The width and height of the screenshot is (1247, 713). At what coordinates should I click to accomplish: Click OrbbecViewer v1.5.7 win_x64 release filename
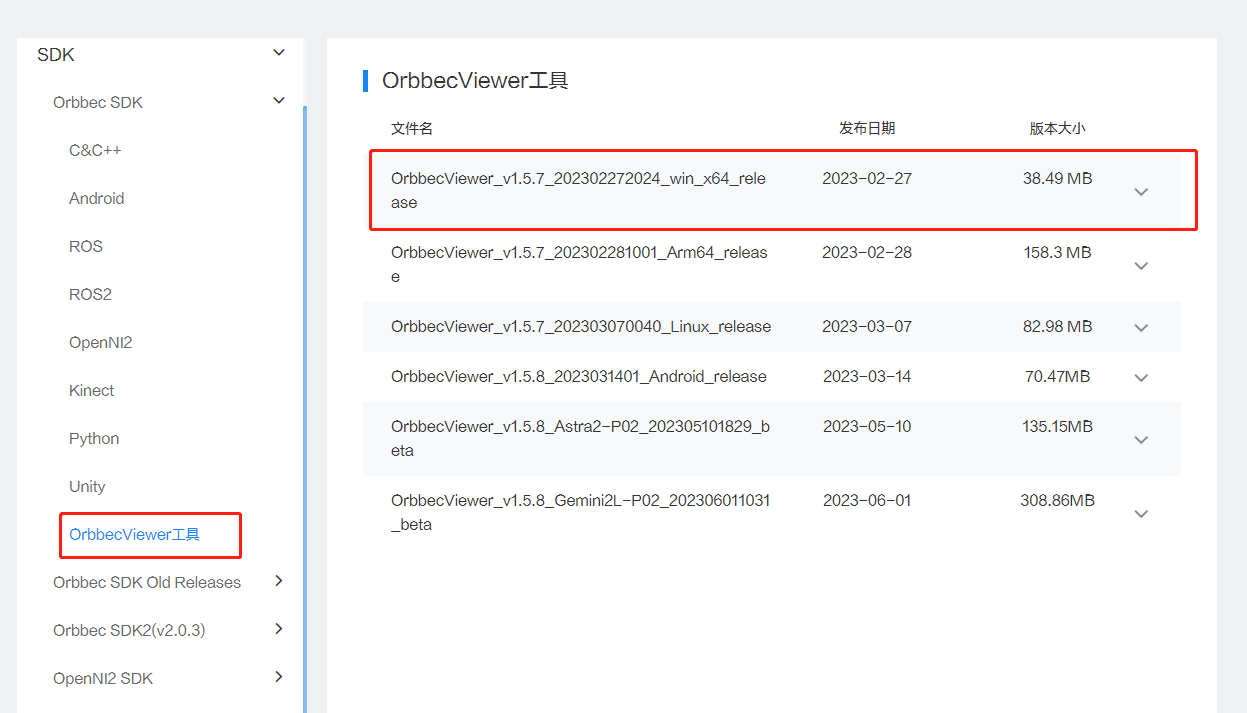(x=578, y=190)
